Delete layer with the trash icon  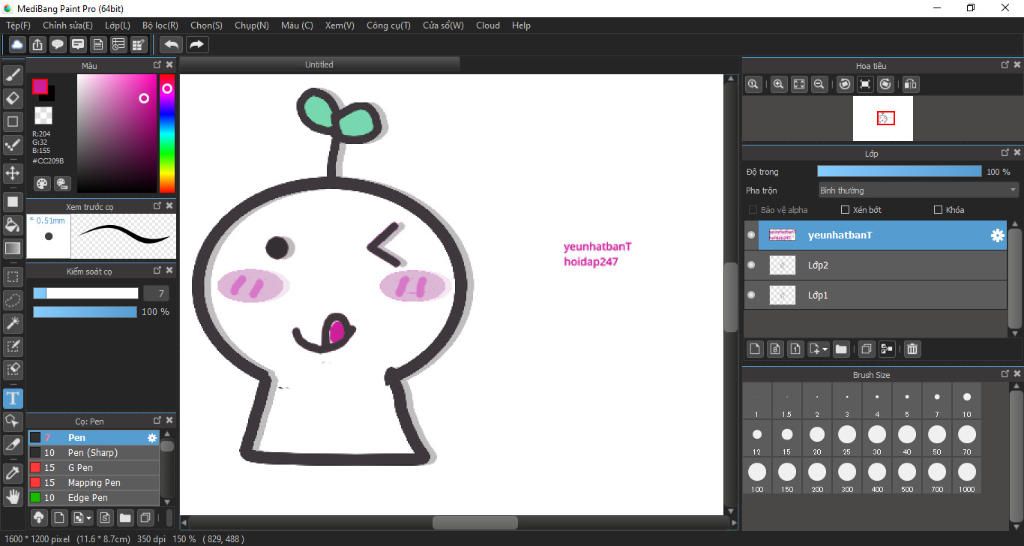912,349
